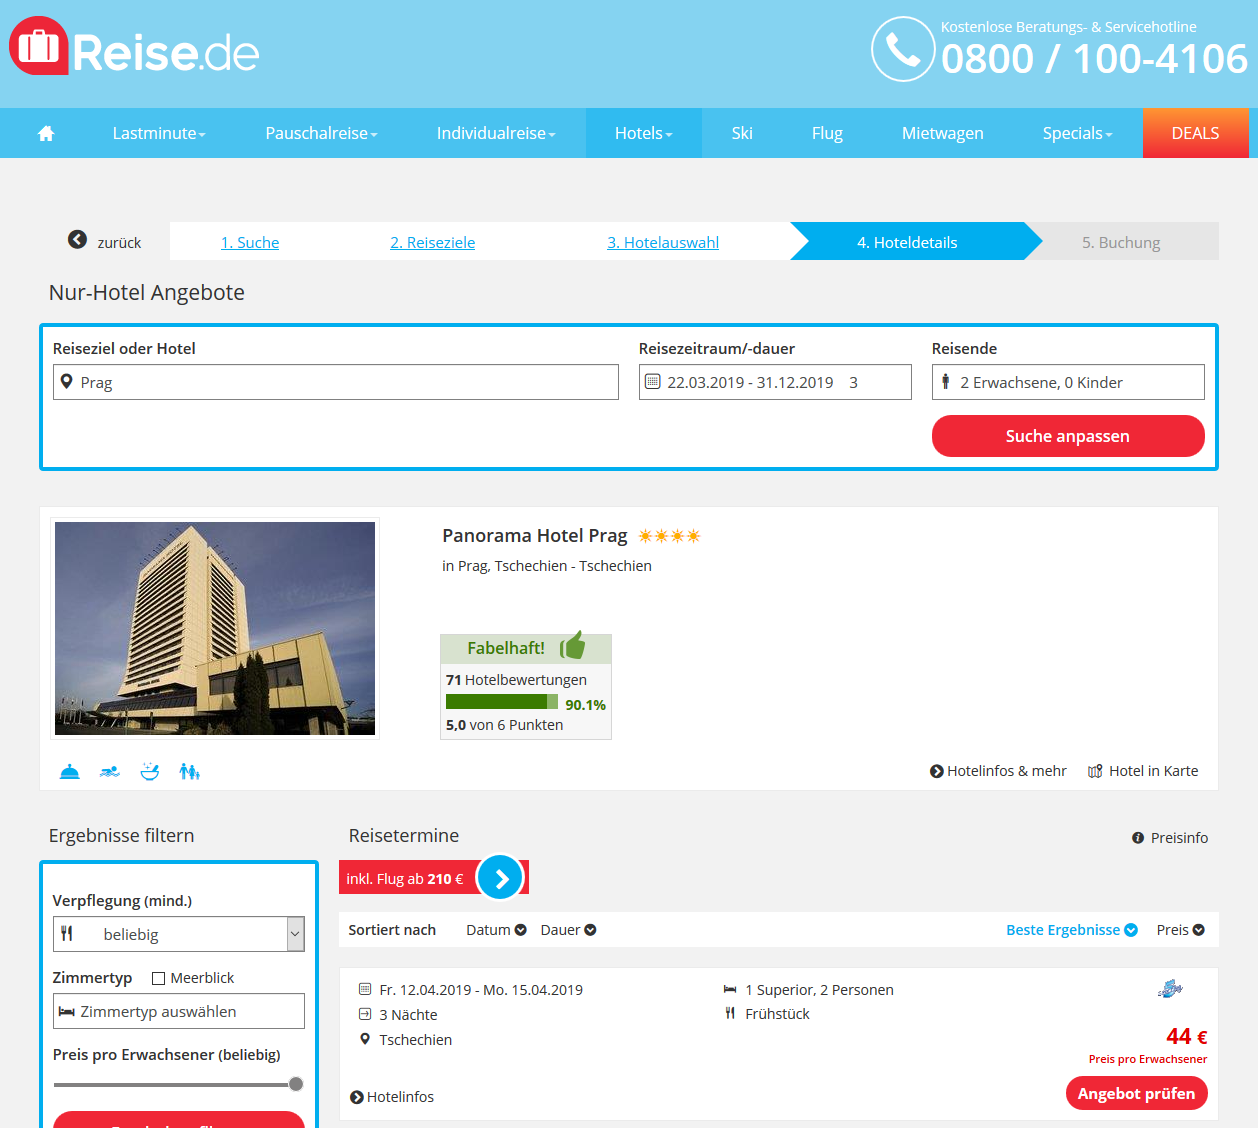Screen dimensions: 1258x1128
Task: Click the star rating of Panorama Hotel
Action: [670, 536]
